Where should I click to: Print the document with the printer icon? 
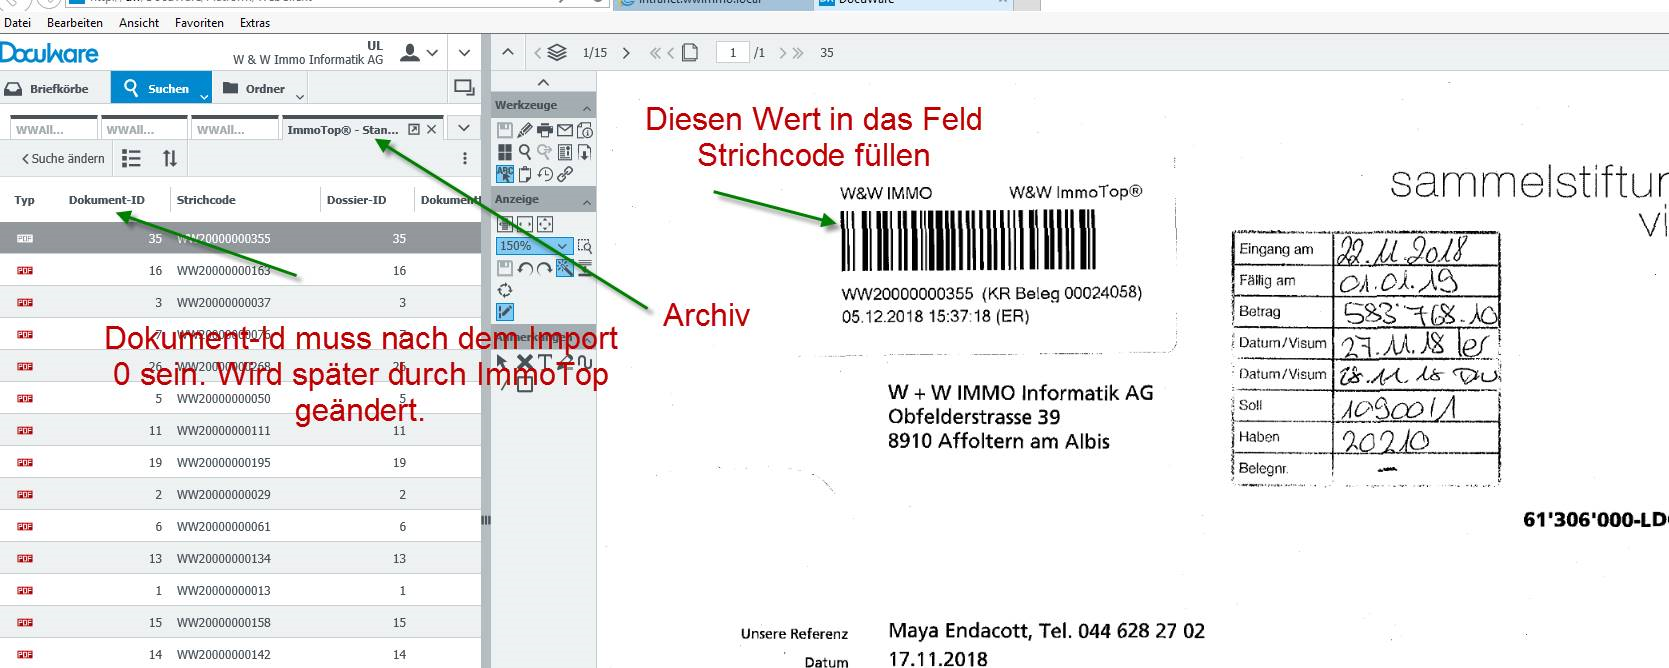[x=545, y=130]
